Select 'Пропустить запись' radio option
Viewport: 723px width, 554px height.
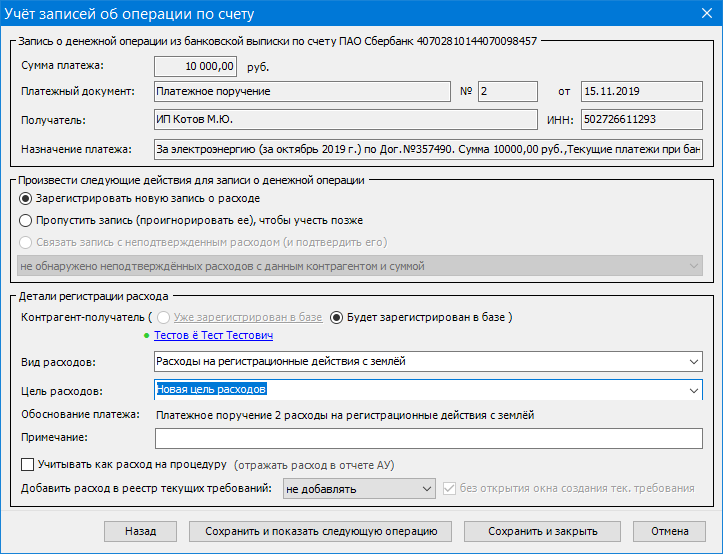tap(27, 220)
